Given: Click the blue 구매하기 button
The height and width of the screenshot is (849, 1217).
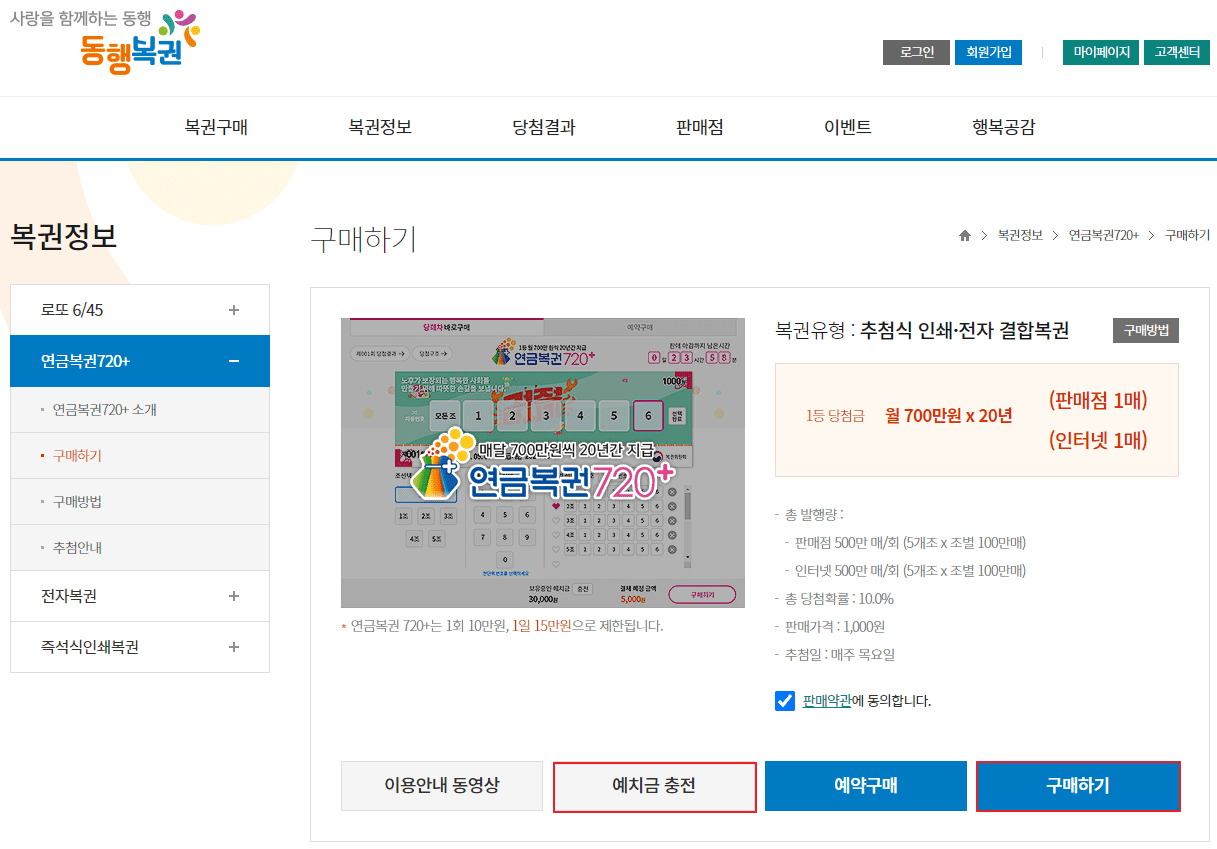Looking at the screenshot, I should tap(1078, 786).
